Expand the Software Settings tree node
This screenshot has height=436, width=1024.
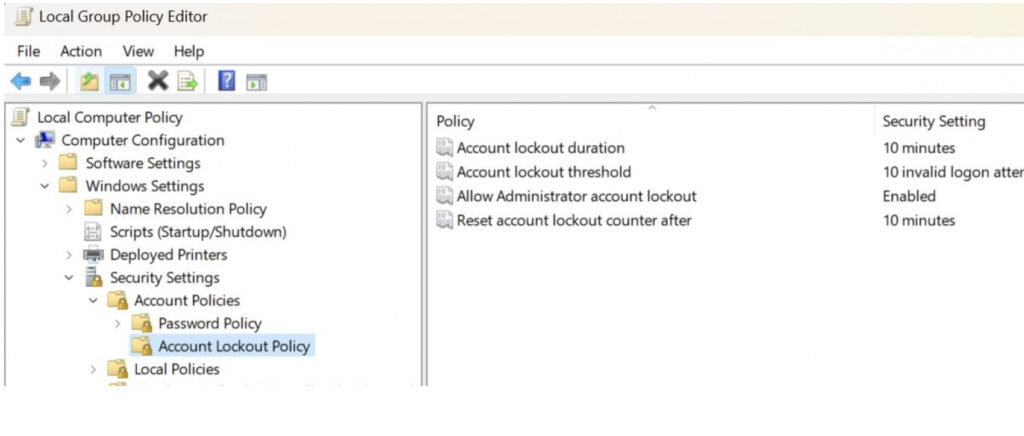click(45, 163)
